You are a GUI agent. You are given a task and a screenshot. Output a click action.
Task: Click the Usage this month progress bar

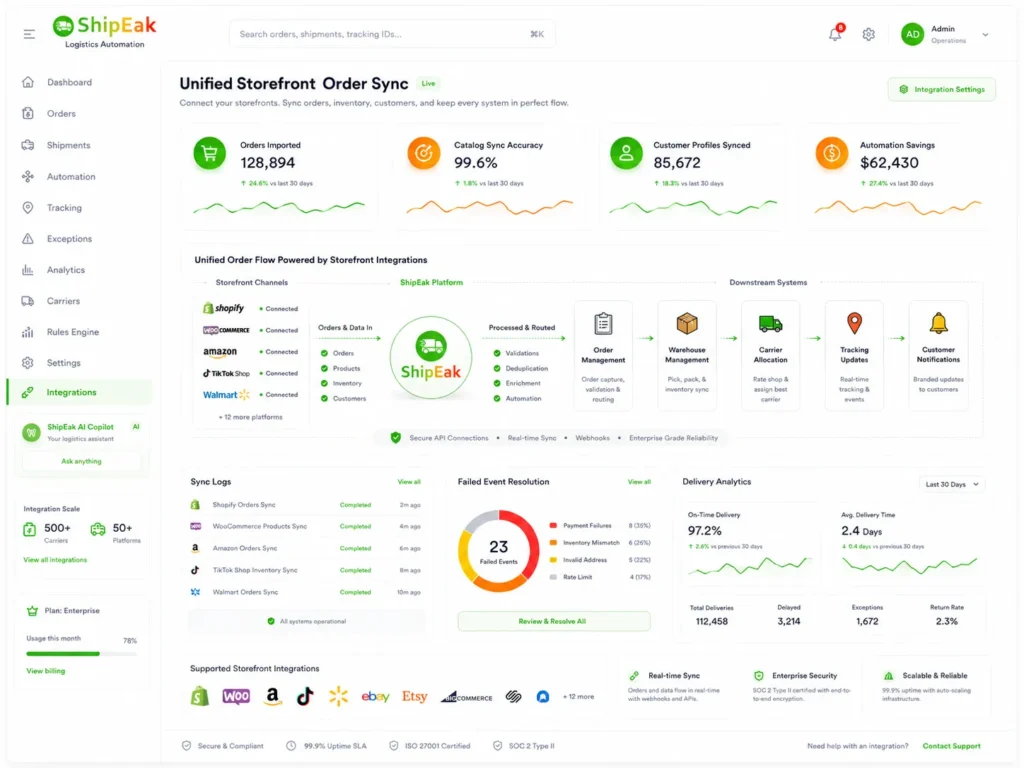pos(82,653)
